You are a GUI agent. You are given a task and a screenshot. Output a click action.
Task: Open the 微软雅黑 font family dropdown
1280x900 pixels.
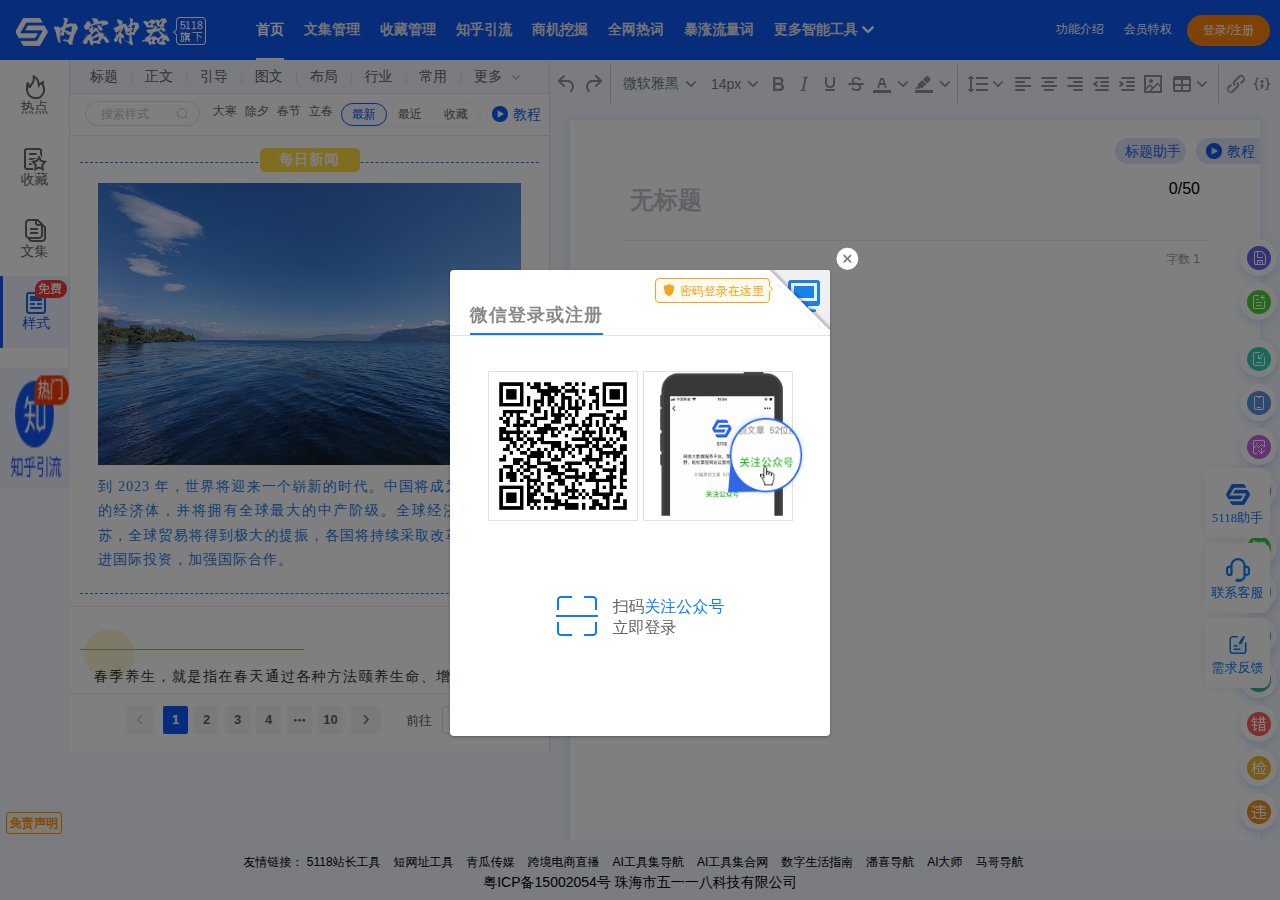(660, 84)
